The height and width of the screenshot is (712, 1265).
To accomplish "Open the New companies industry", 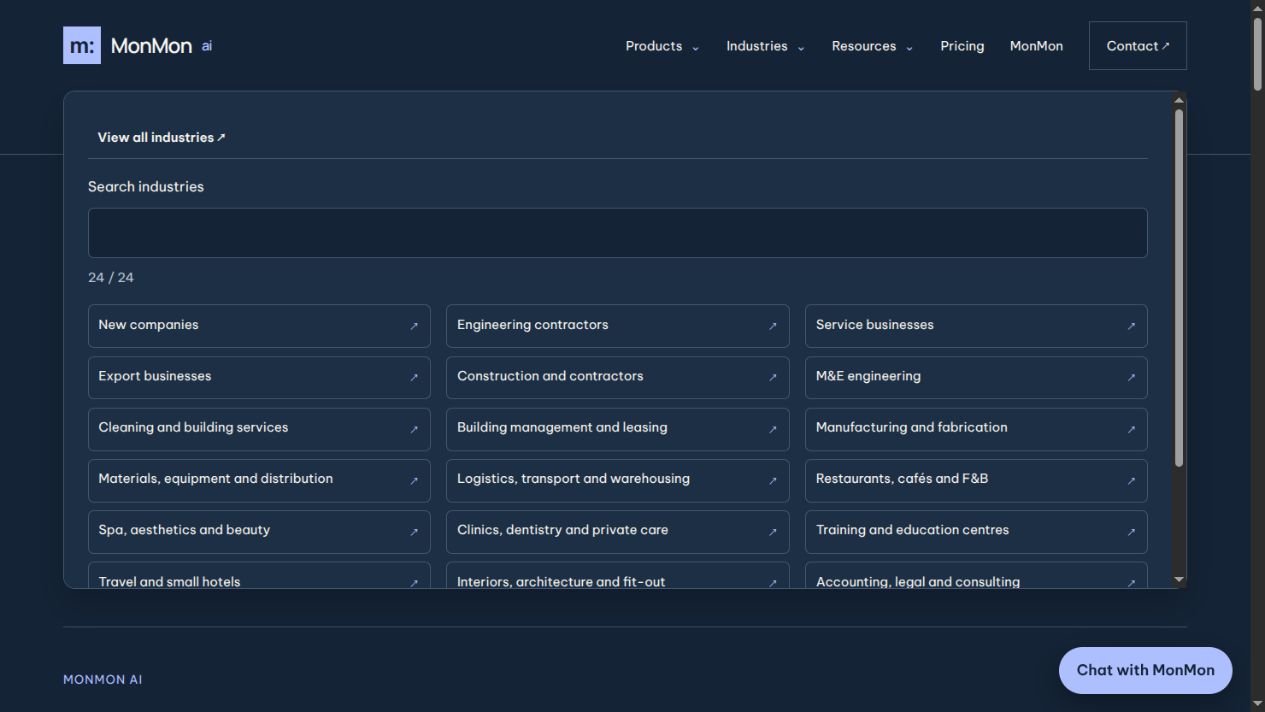I will tap(259, 326).
